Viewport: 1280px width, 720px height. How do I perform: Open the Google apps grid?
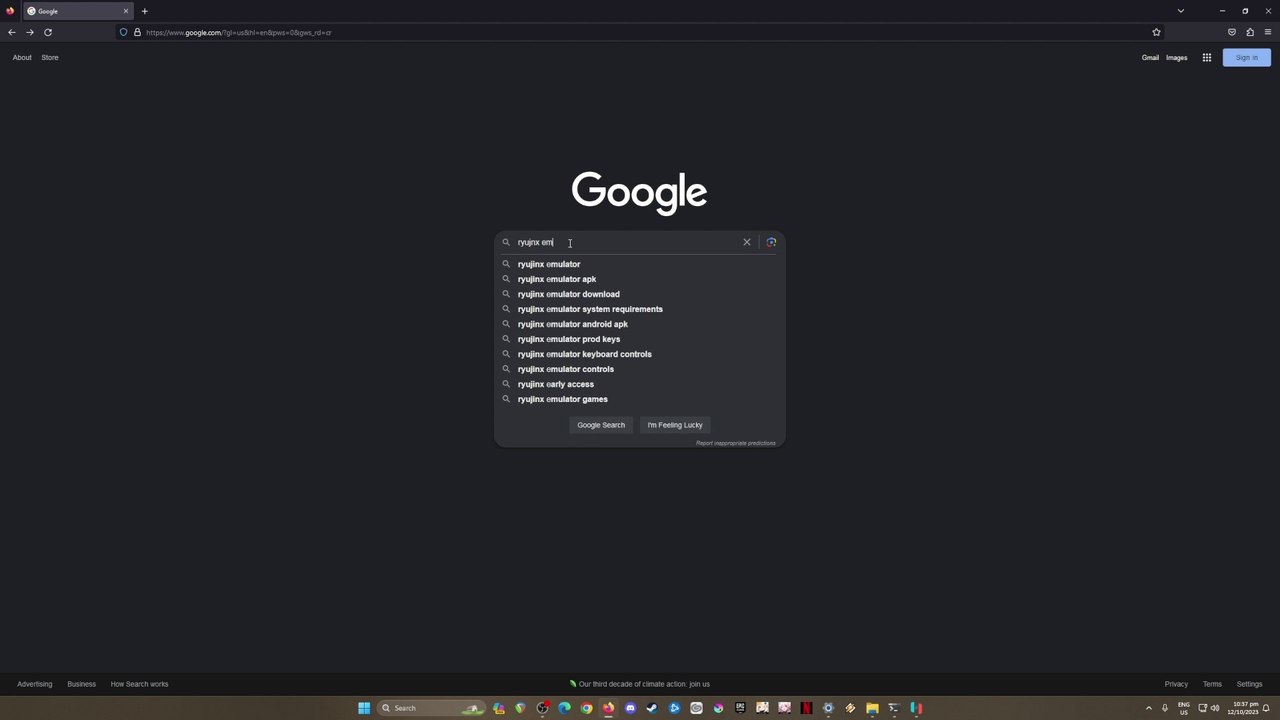[x=1207, y=57]
